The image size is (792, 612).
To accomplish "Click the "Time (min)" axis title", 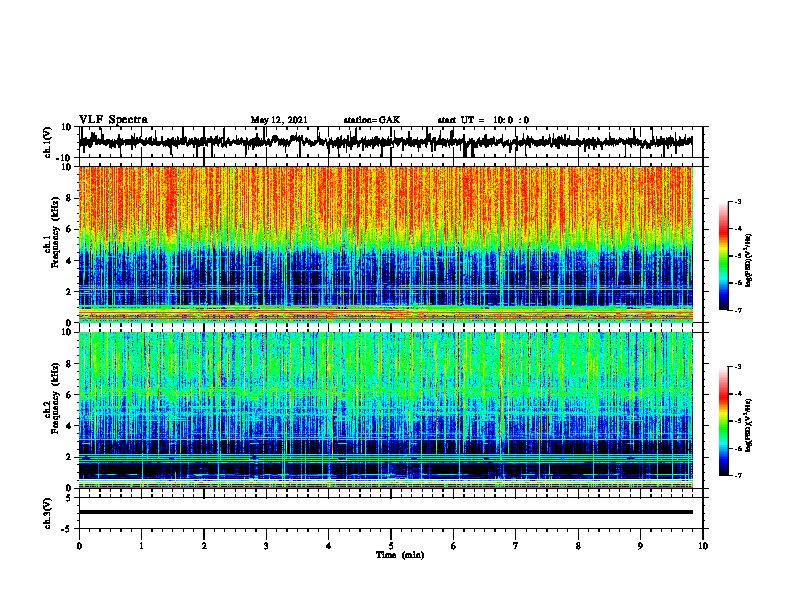I will [400, 555].
